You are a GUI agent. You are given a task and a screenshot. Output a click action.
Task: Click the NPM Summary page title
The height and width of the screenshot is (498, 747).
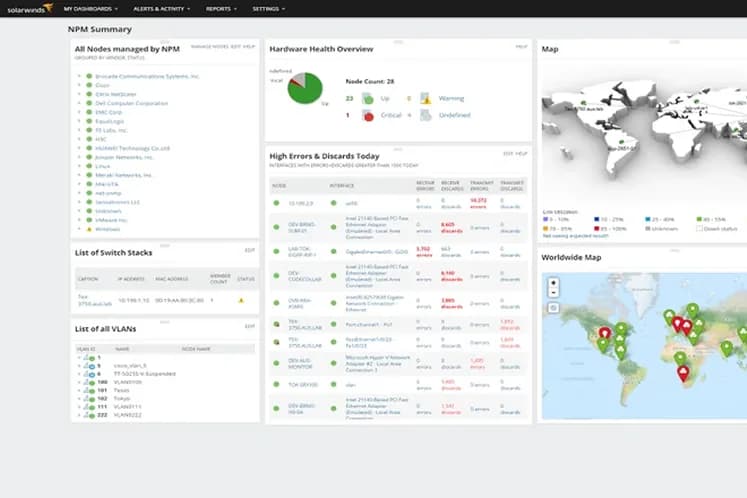coord(100,29)
